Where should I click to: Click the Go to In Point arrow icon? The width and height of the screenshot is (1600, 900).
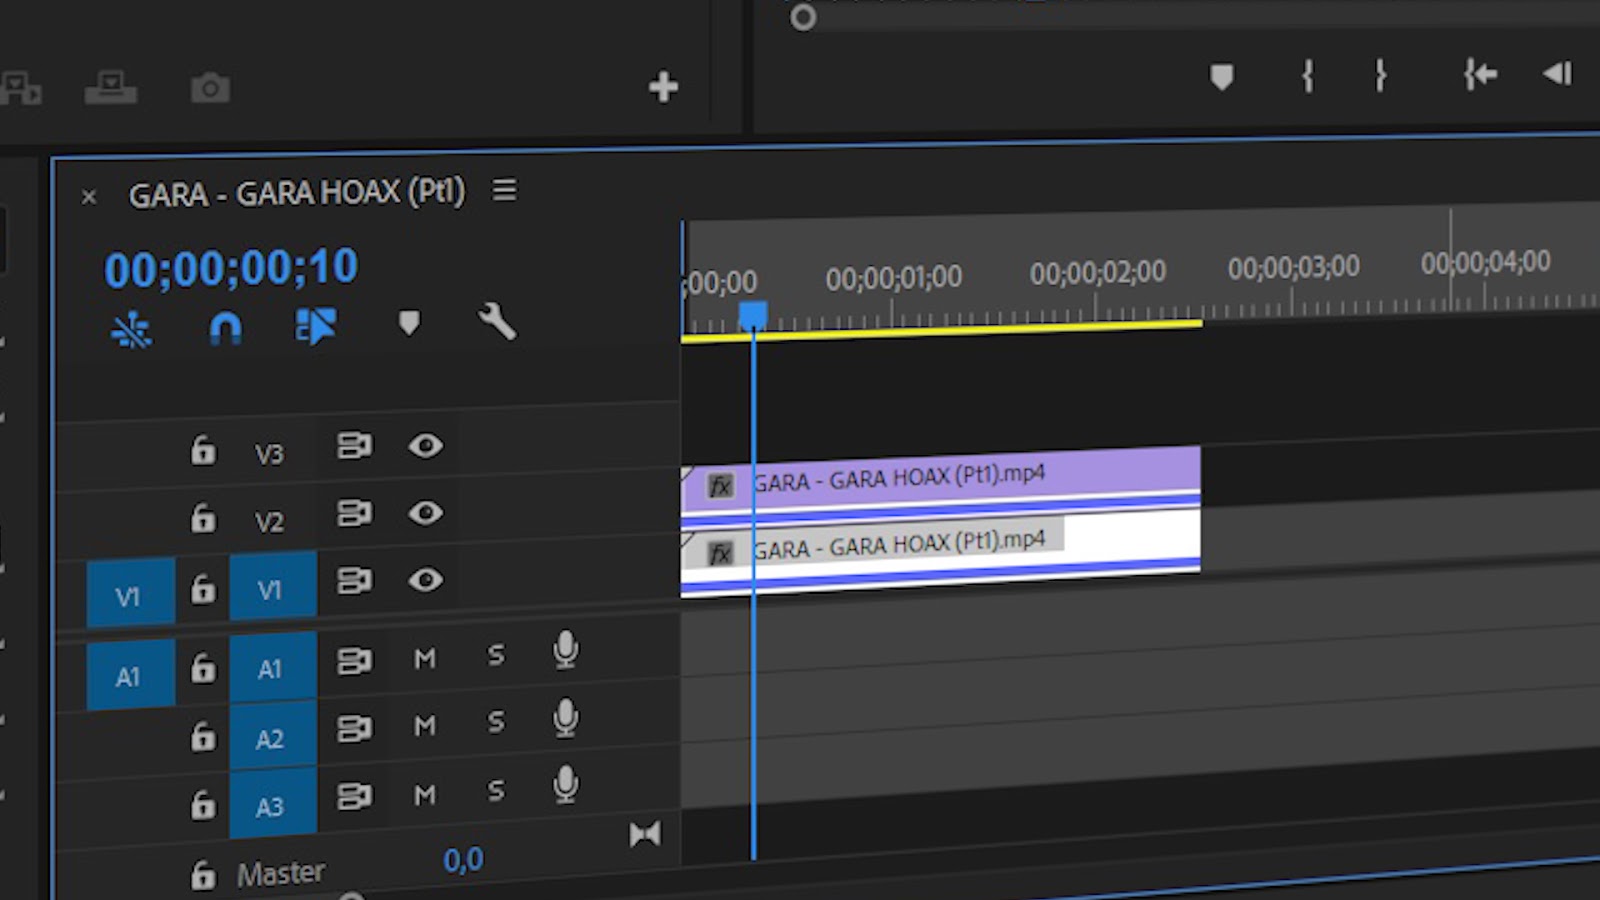(1479, 74)
